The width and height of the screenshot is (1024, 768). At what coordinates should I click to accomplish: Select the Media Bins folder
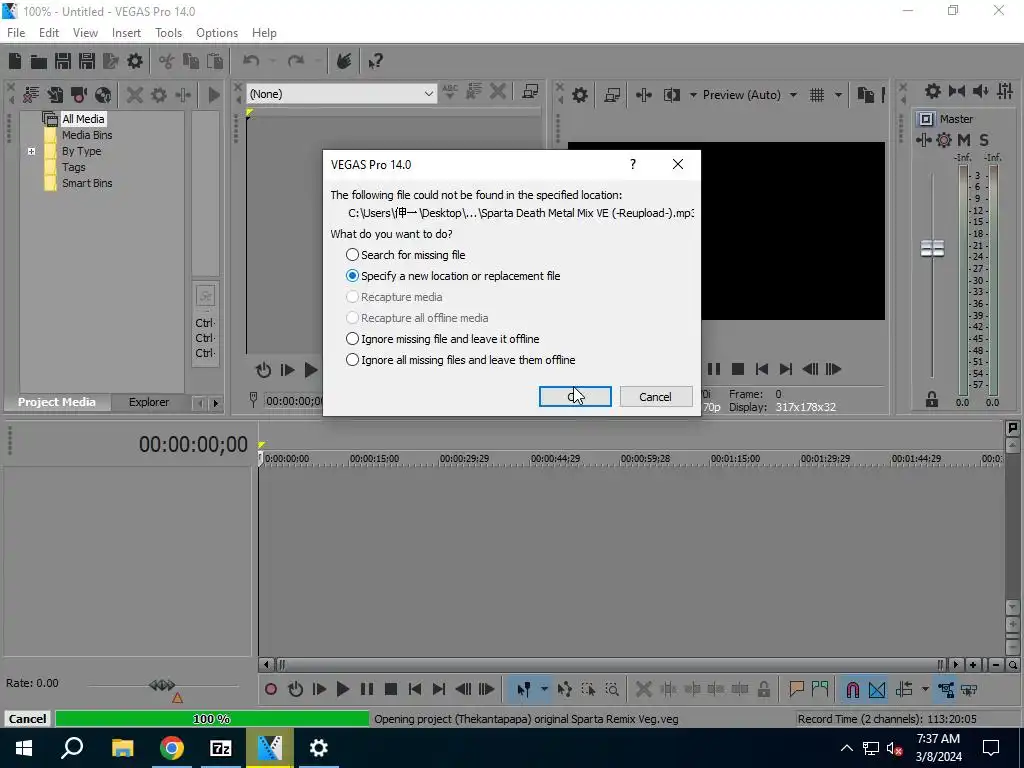(87, 135)
